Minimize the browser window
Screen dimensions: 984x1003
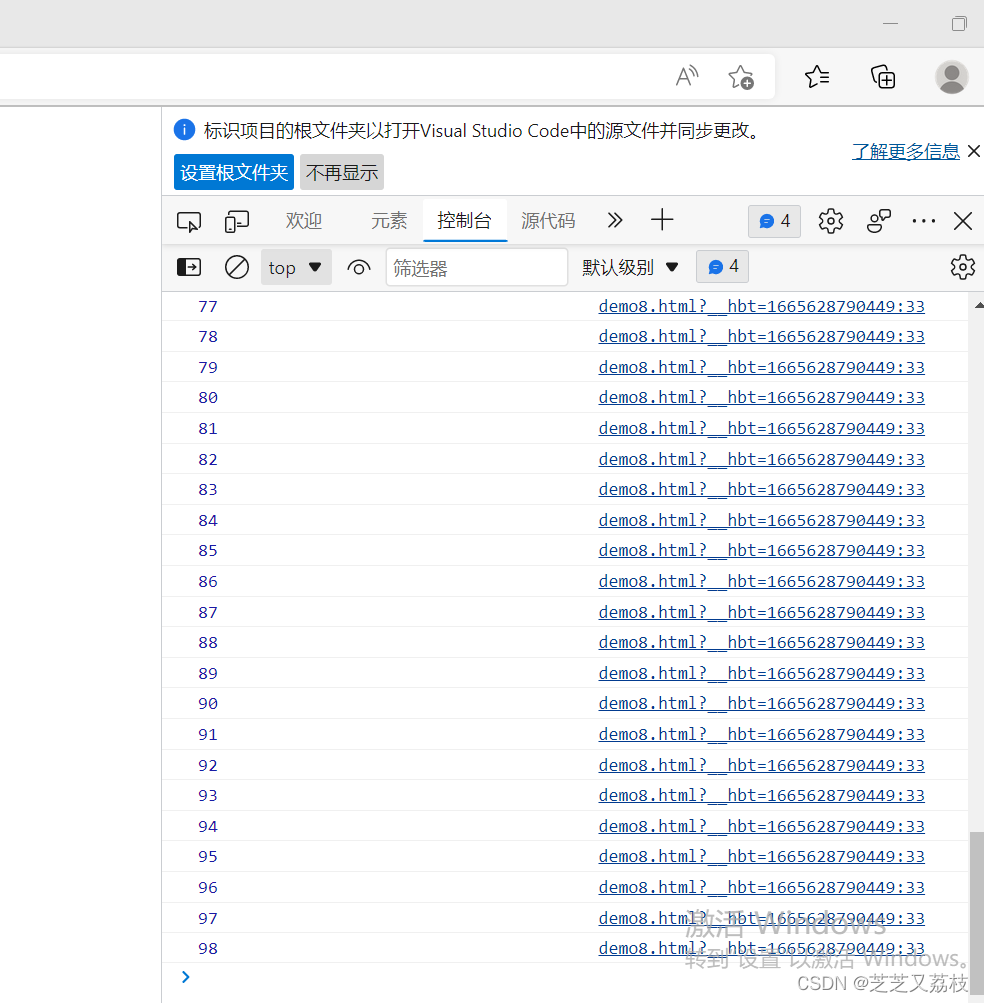tap(891, 24)
